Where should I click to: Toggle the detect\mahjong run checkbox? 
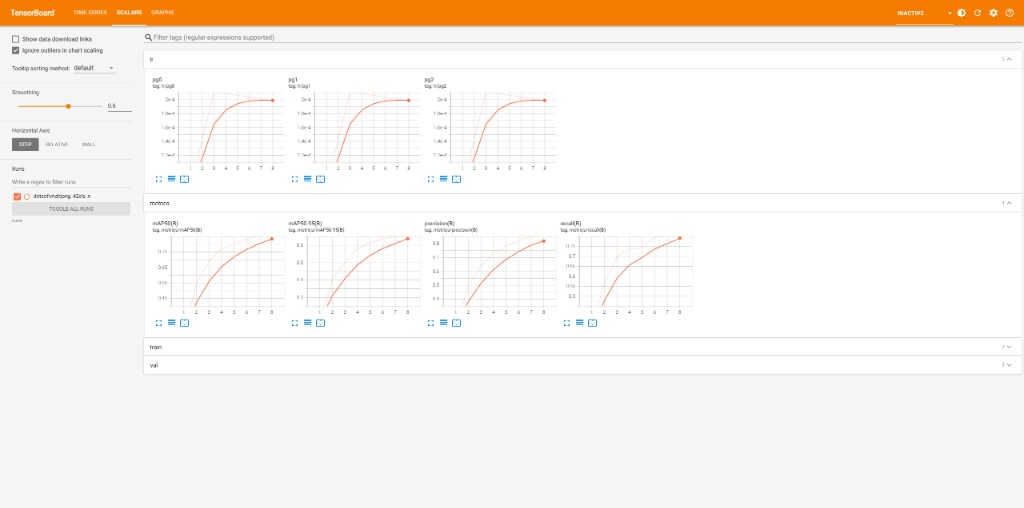(17, 197)
